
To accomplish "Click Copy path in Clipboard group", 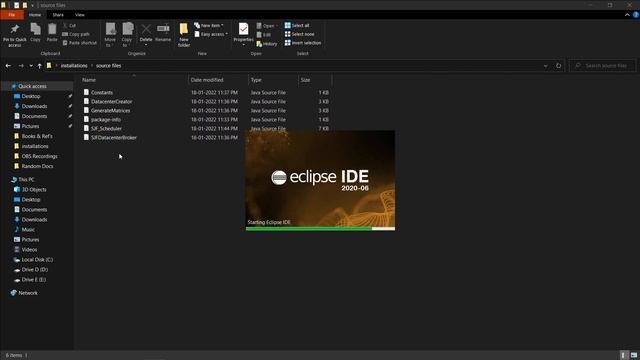I will tap(76, 34).
